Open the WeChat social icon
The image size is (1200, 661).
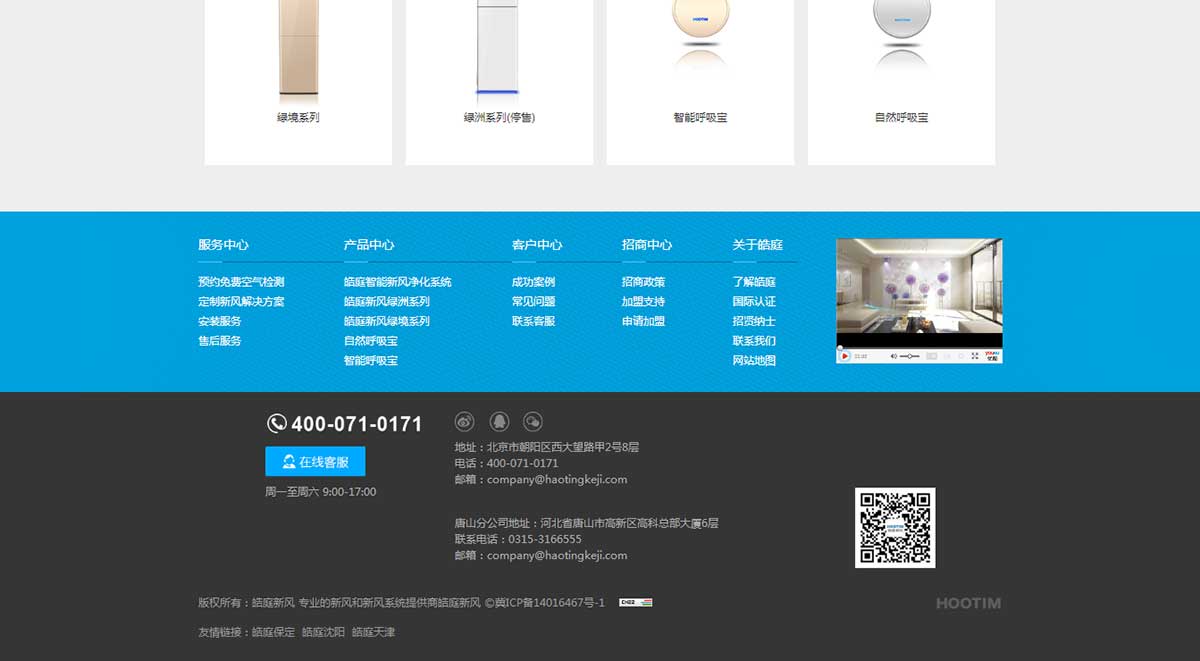tap(533, 422)
